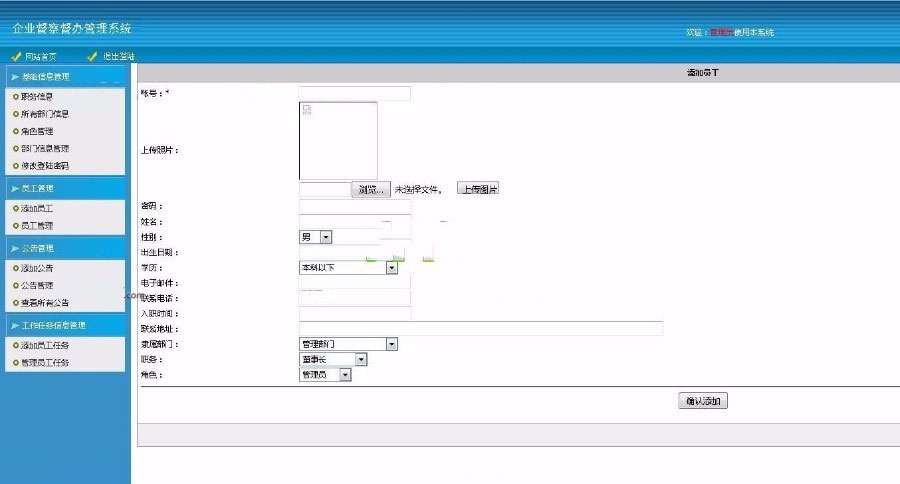Click the 上传图片 upload button

pyautogui.click(x=478, y=188)
